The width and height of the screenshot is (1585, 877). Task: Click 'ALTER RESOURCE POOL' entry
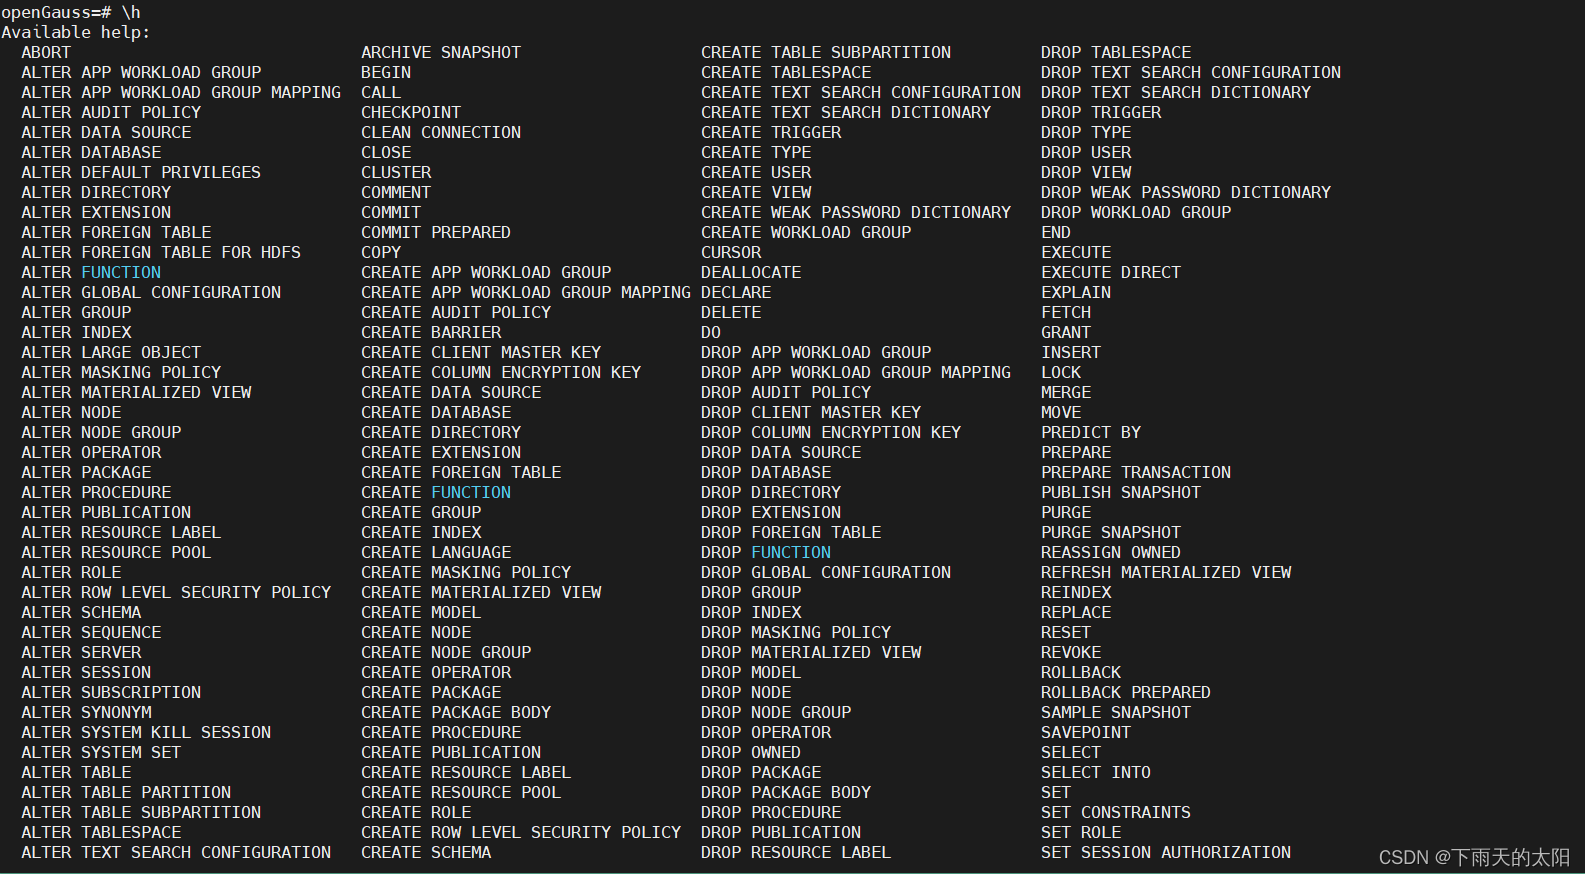[116, 552]
